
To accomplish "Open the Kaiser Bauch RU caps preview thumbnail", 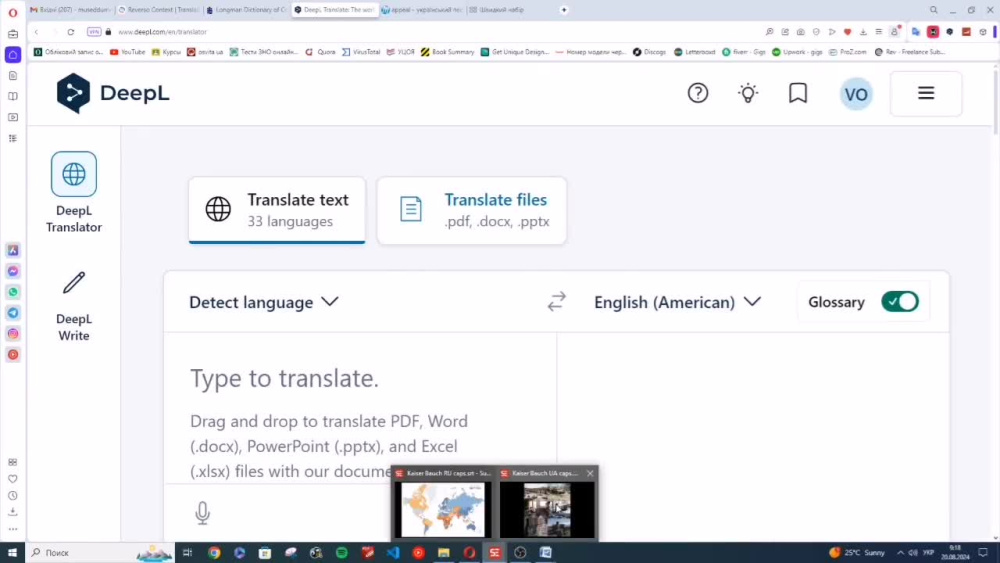I will click(x=443, y=509).
